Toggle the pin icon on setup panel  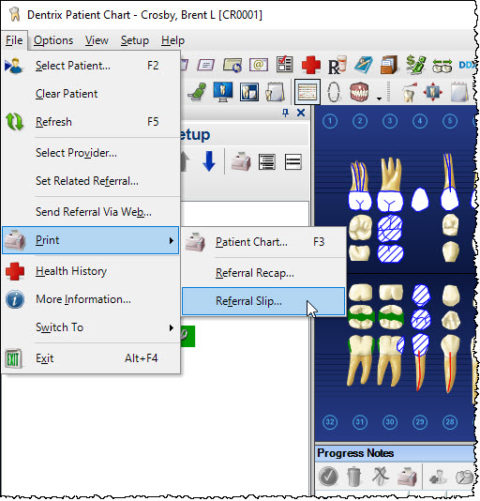point(285,113)
